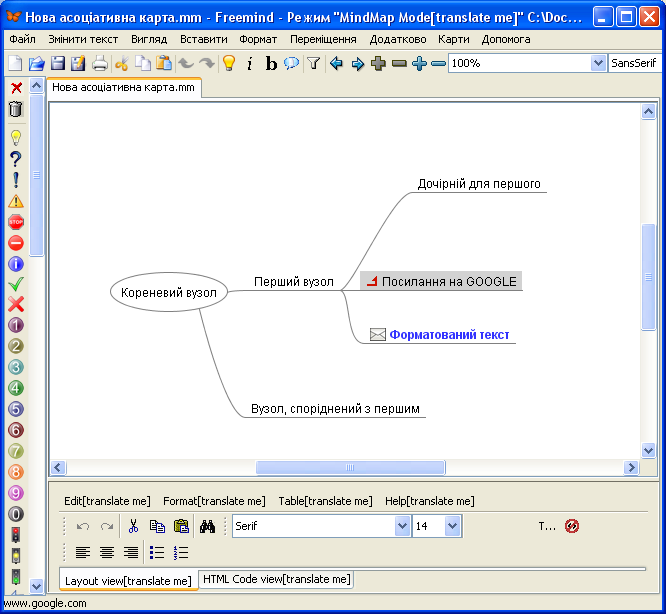Switch to Layout view tab
Image resolution: width=666 pixels, height=614 pixels.
pyautogui.click(x=128, y=580)
